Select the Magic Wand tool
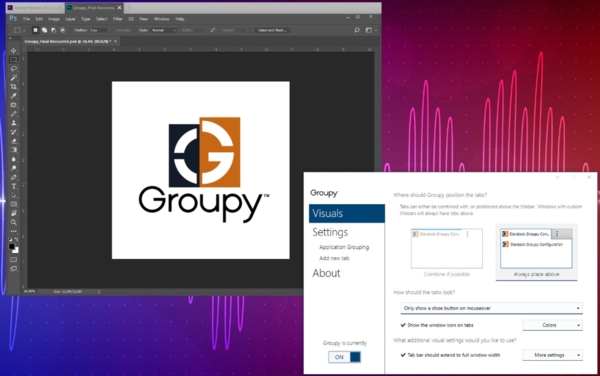Viewport: 600px width, 376px height. (14, 78)
